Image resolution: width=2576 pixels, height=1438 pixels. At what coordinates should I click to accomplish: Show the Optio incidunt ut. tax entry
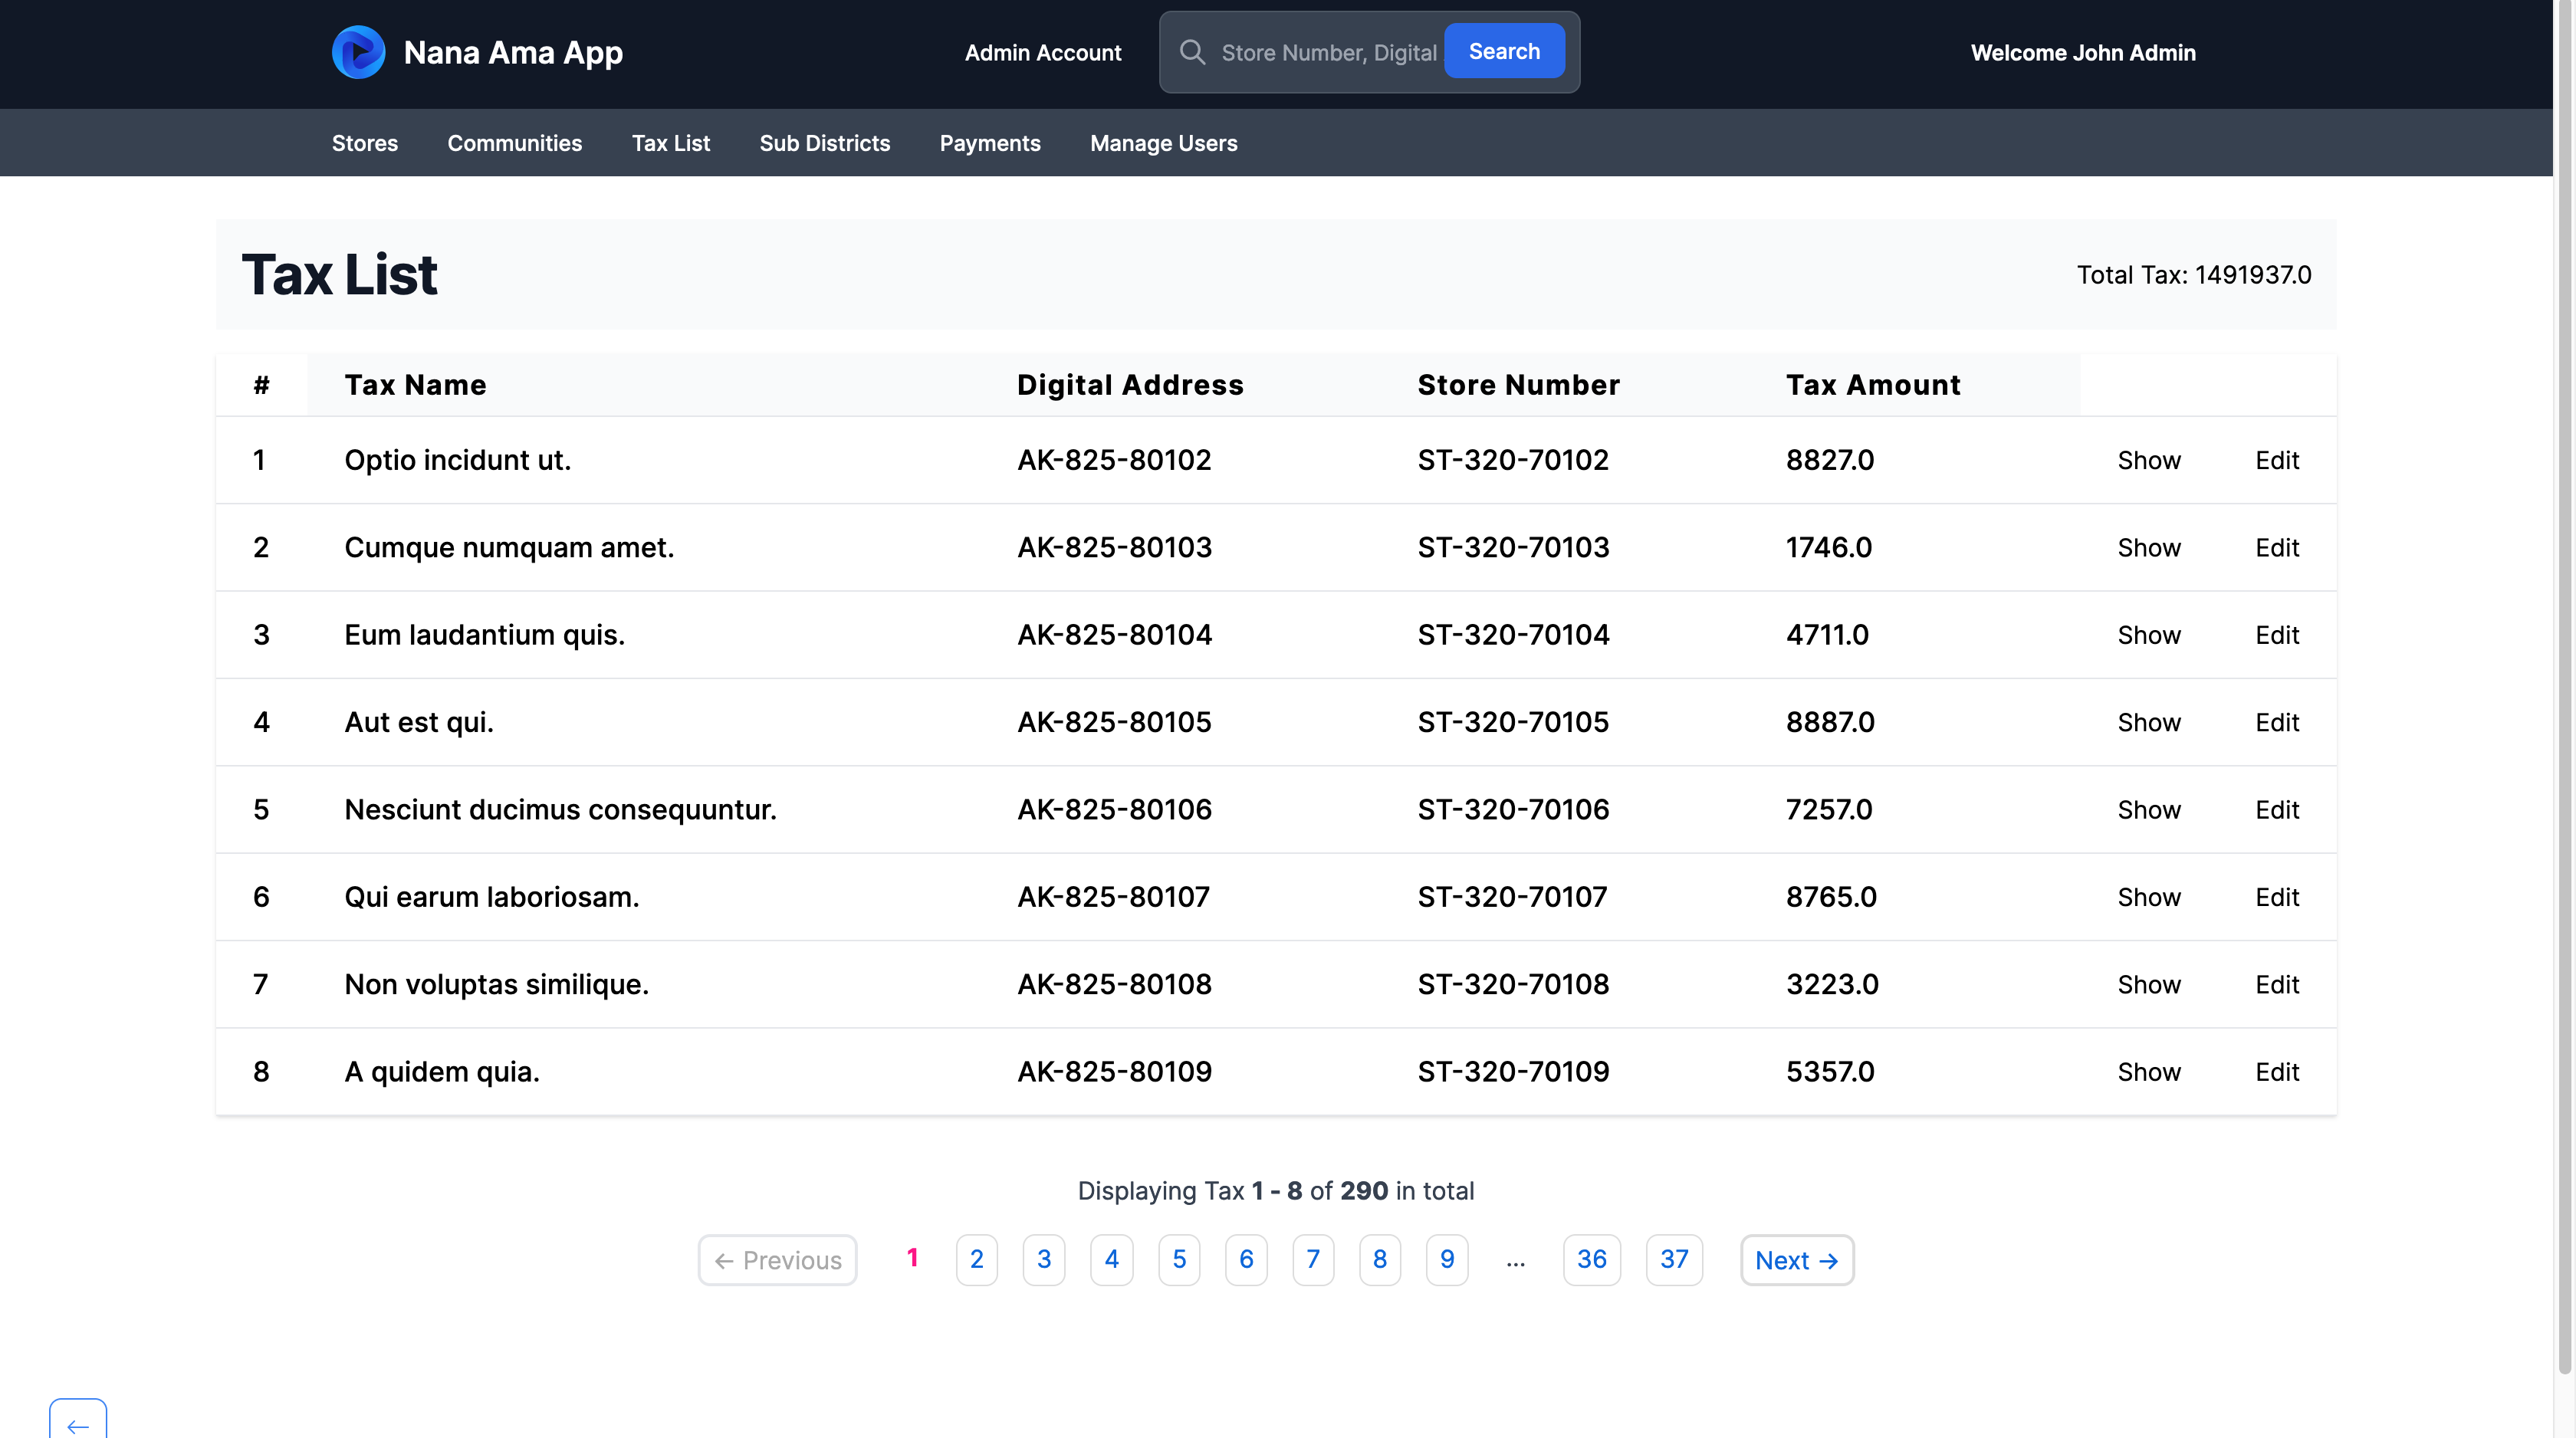(x=2148, y=460)
